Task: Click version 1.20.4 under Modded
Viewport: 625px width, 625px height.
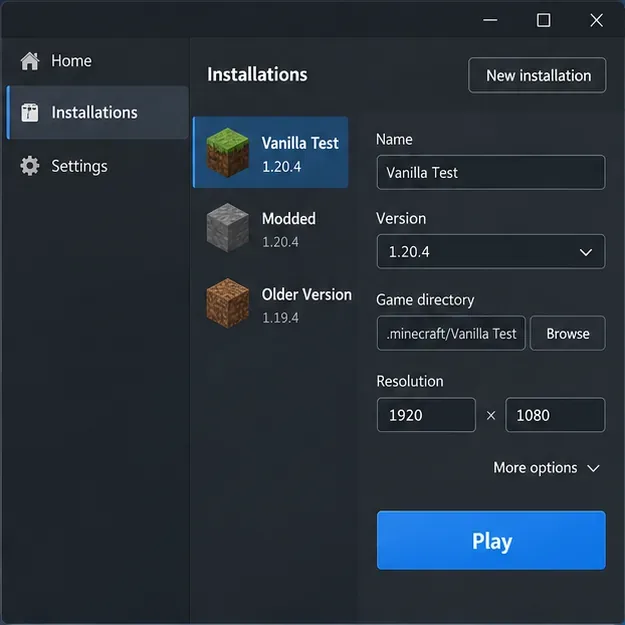Action: pos(280,242)
